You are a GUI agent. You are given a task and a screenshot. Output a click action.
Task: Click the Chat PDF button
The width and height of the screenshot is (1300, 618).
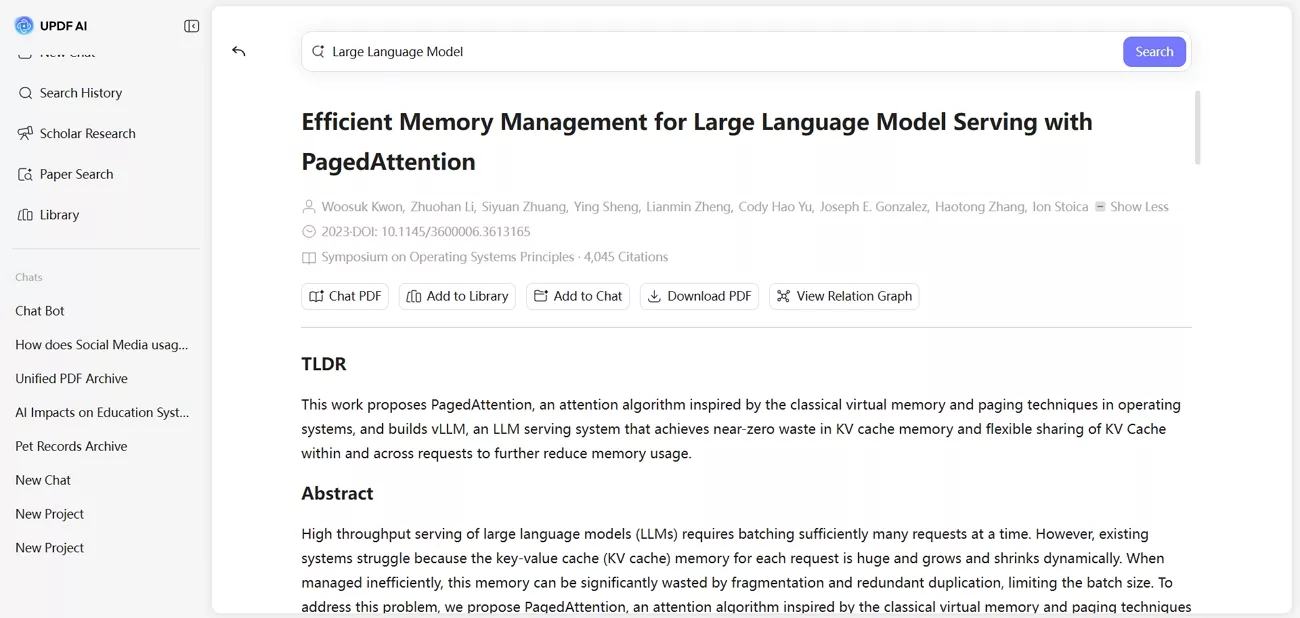(x=345, y=296)
